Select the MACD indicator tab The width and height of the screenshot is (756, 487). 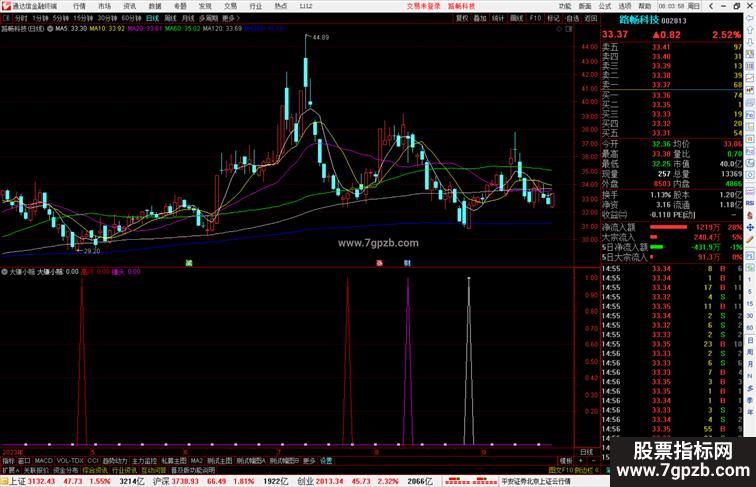[43, 461]
